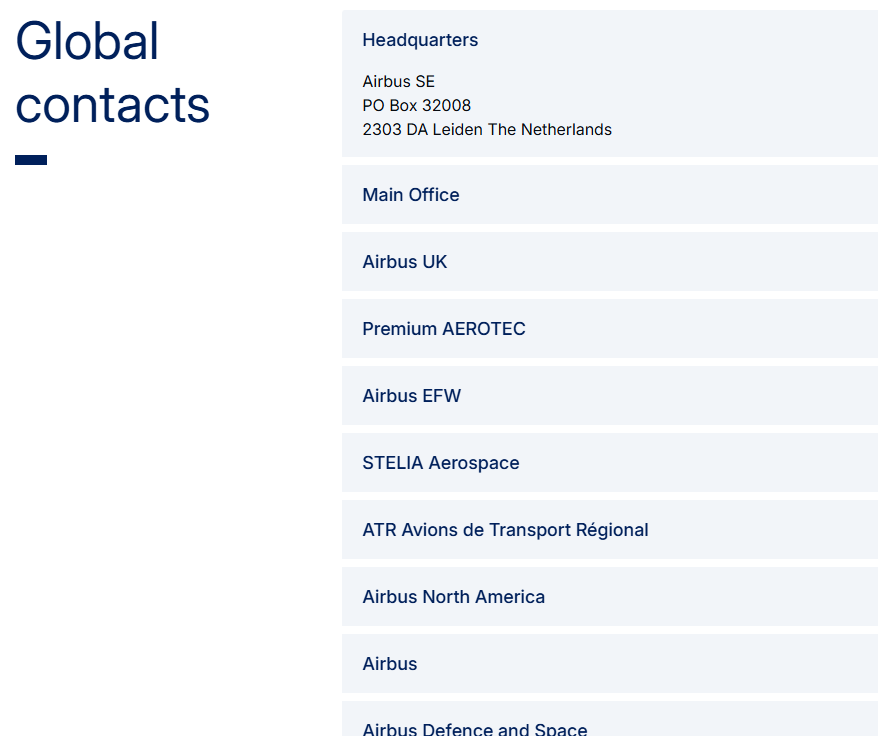Show STELIA Aerospace contact details

[x=441, y=463]
